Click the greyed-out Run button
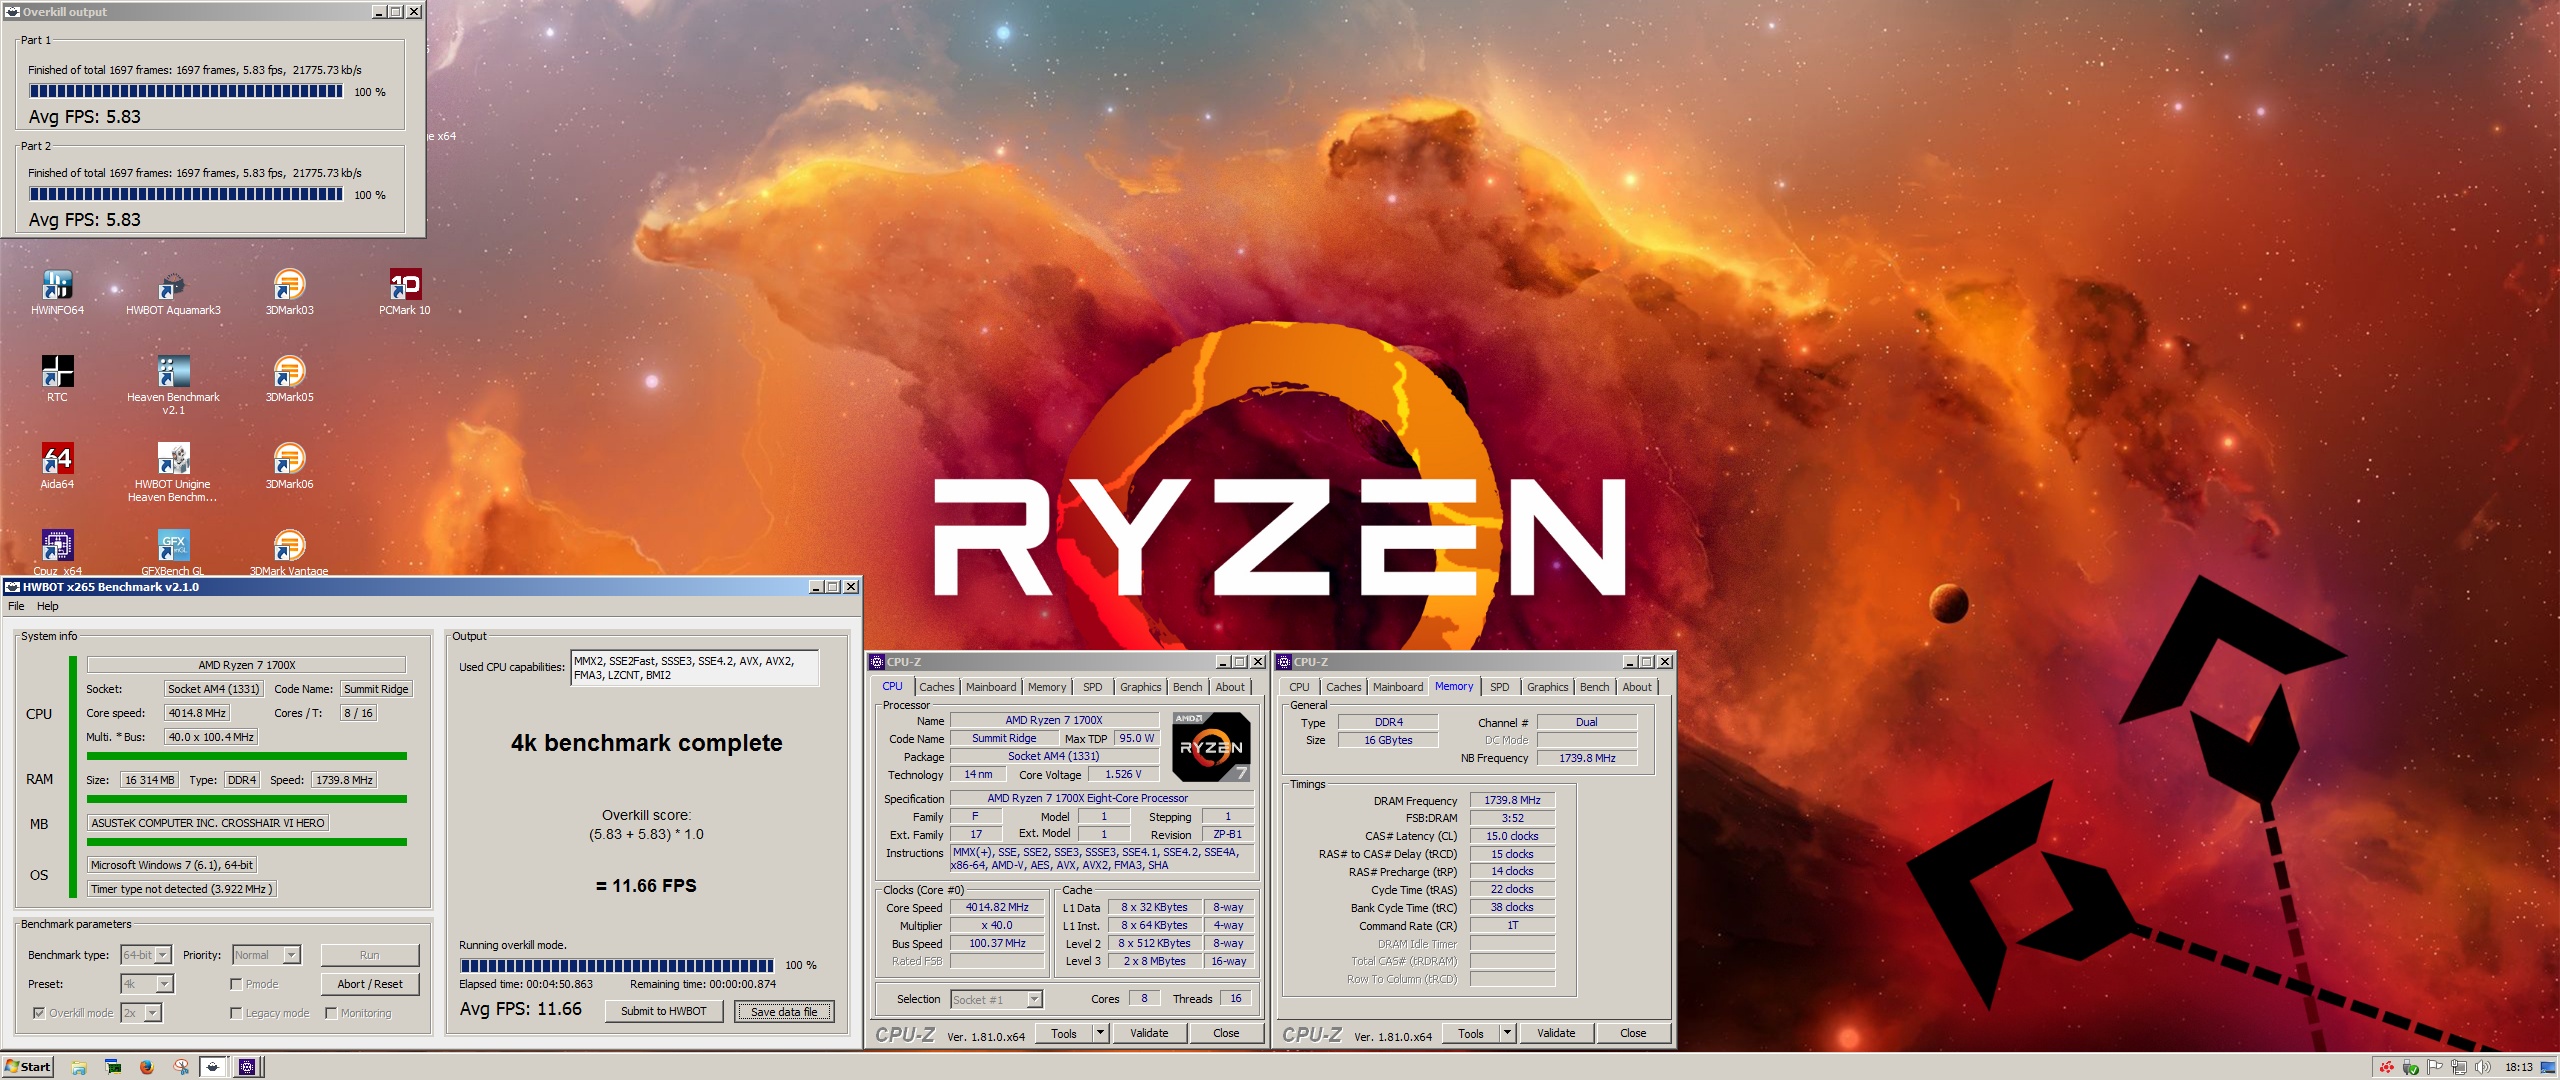Image resolution: width=2560 pixels, height=1080 pixels. tap(370, 955)
